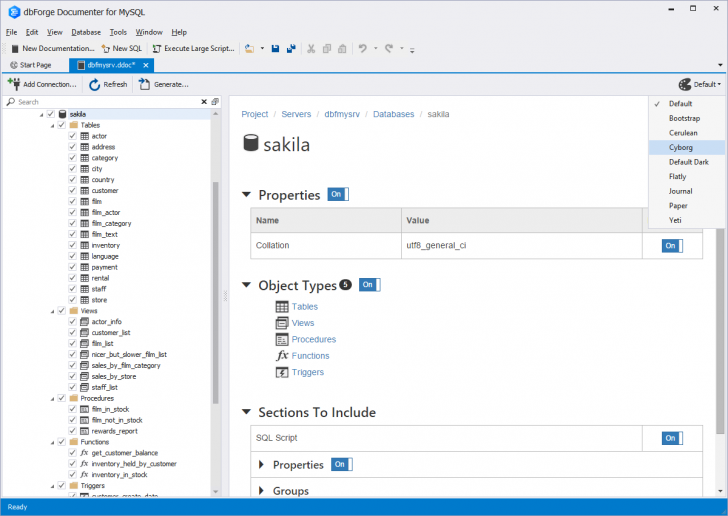The width and height of the screenshot is (728, 516).
Task: Uncheck the actor table checkbox
Action: click(72, 136)
